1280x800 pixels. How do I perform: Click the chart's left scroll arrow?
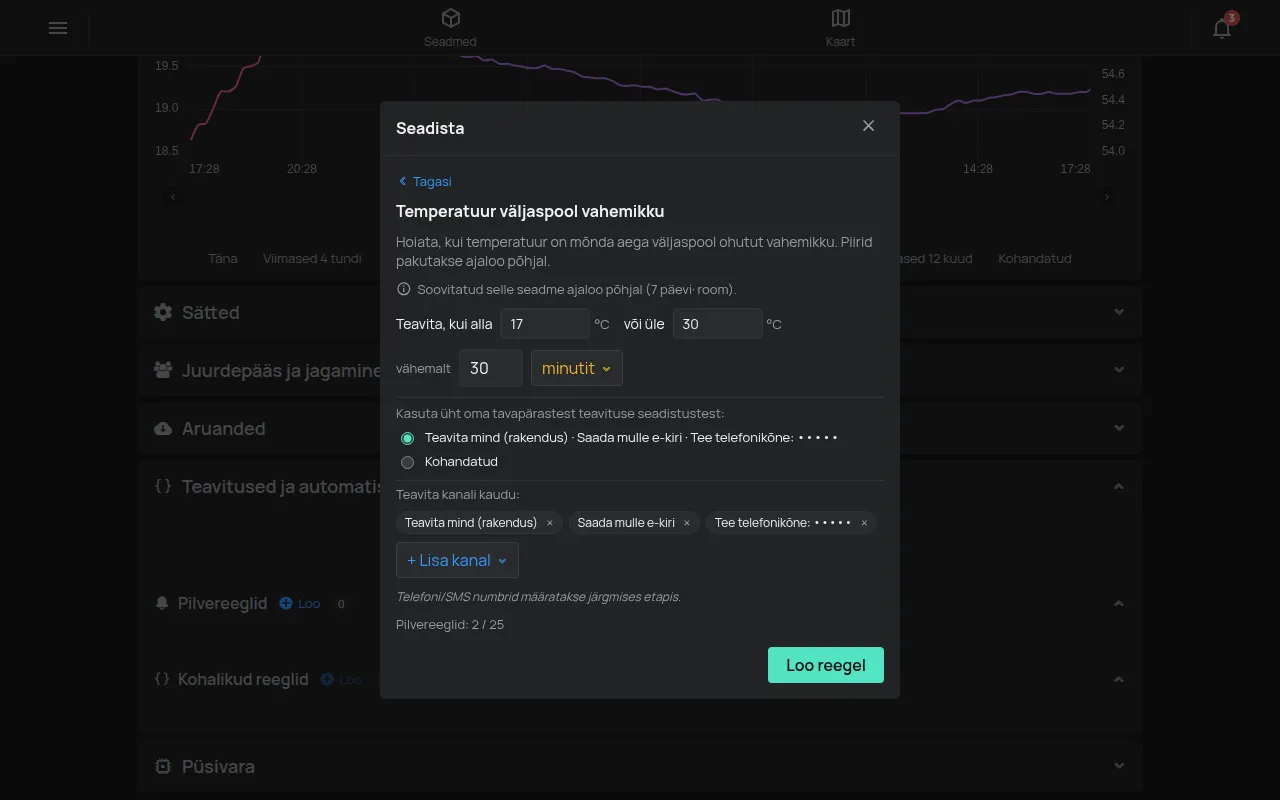173,197
